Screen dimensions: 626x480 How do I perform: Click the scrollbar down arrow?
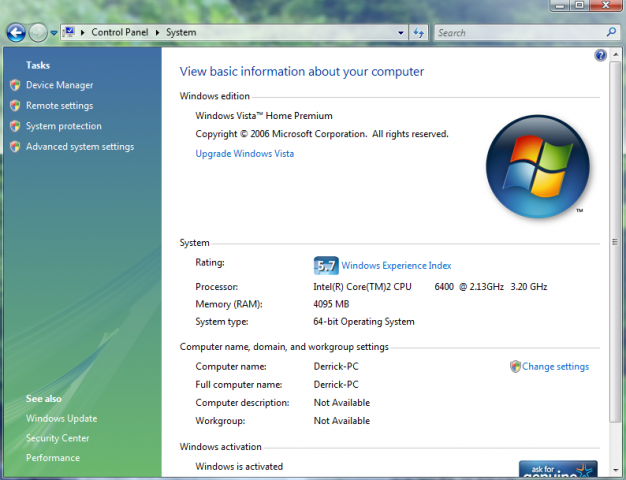[615, 470]
